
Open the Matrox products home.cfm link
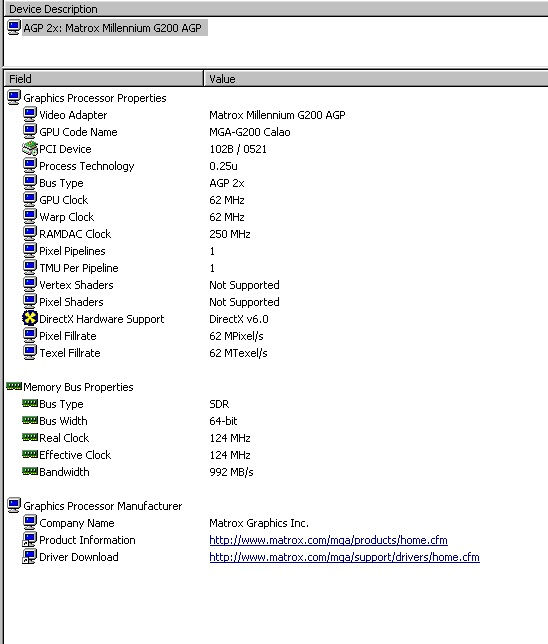click(328, 540)
